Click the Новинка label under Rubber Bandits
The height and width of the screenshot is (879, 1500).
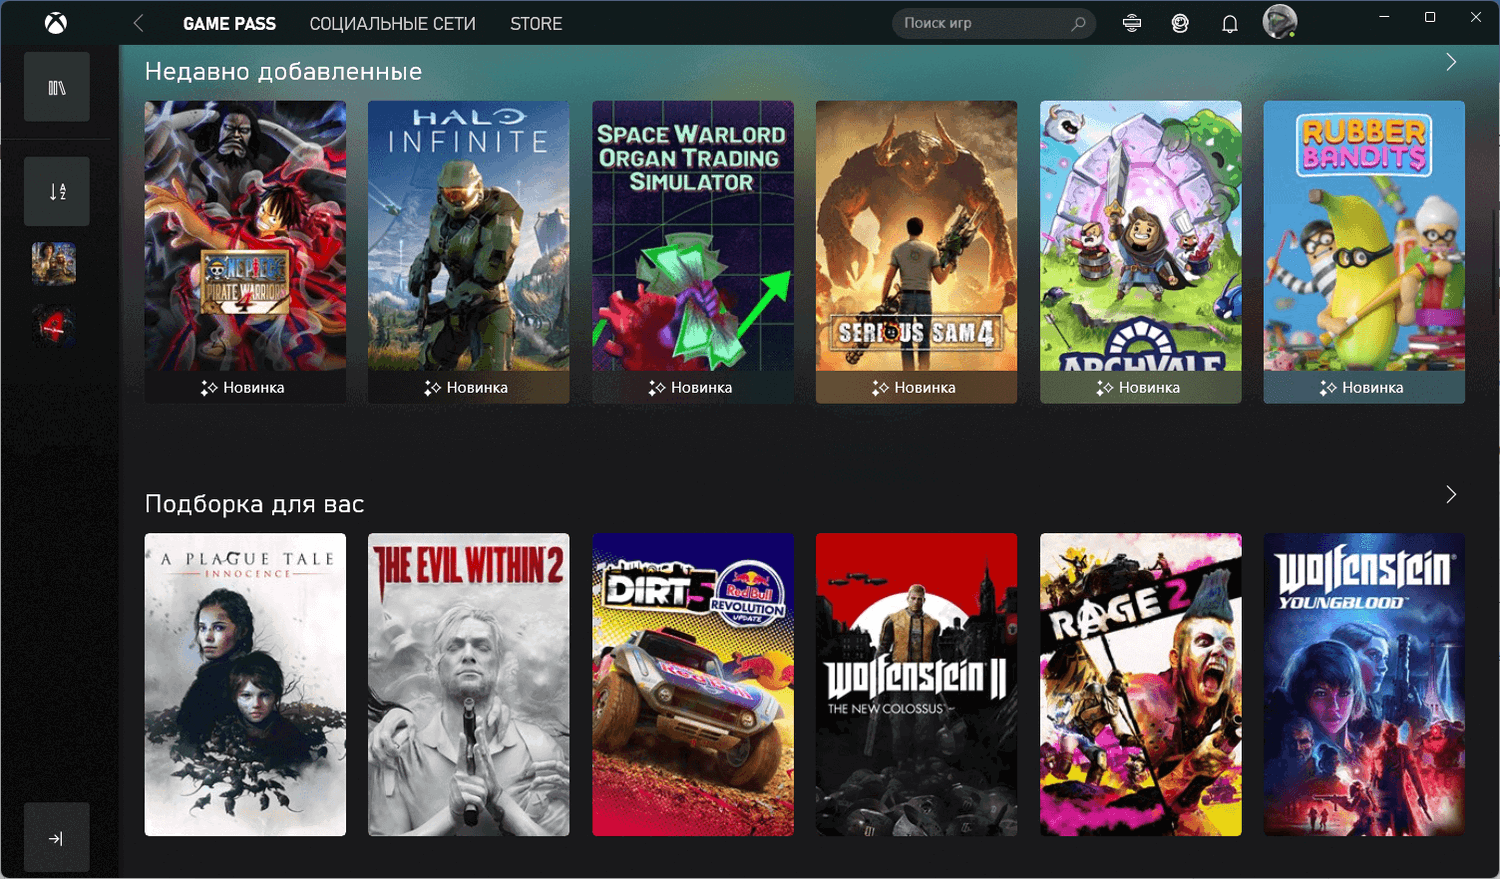[x=1362, y=387]
